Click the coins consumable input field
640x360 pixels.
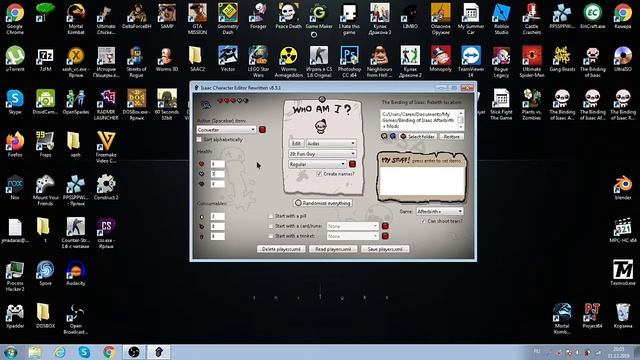pyautogui.click(x=218, y=216)
